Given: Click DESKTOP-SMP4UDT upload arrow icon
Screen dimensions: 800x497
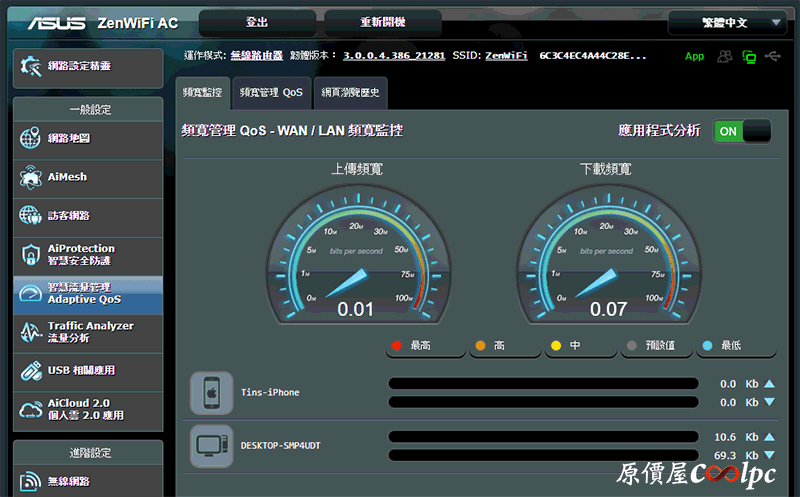Looking at the screenshot, I should coord(770,437).
